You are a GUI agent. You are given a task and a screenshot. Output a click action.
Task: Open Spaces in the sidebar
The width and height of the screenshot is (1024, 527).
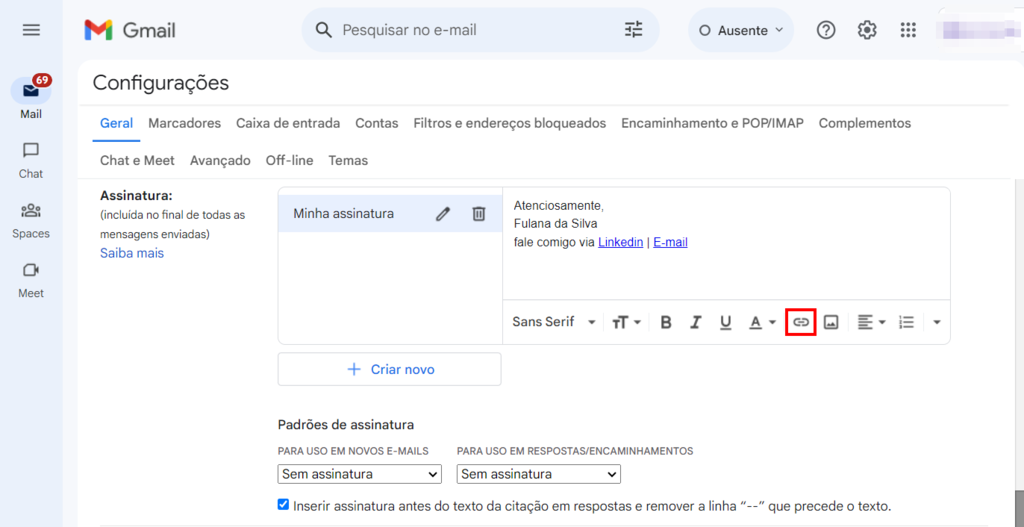[31, 220]
